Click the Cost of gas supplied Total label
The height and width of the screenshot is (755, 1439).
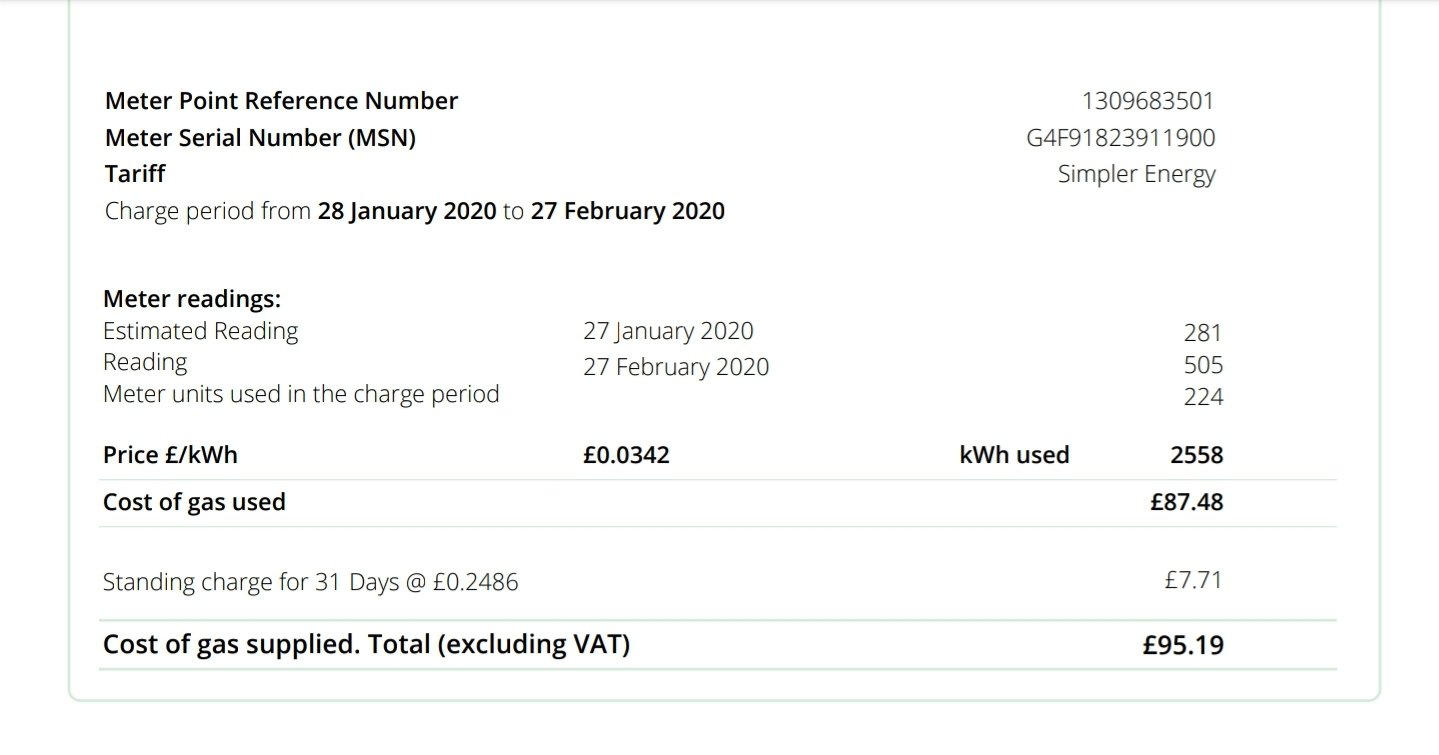[366, 645]
